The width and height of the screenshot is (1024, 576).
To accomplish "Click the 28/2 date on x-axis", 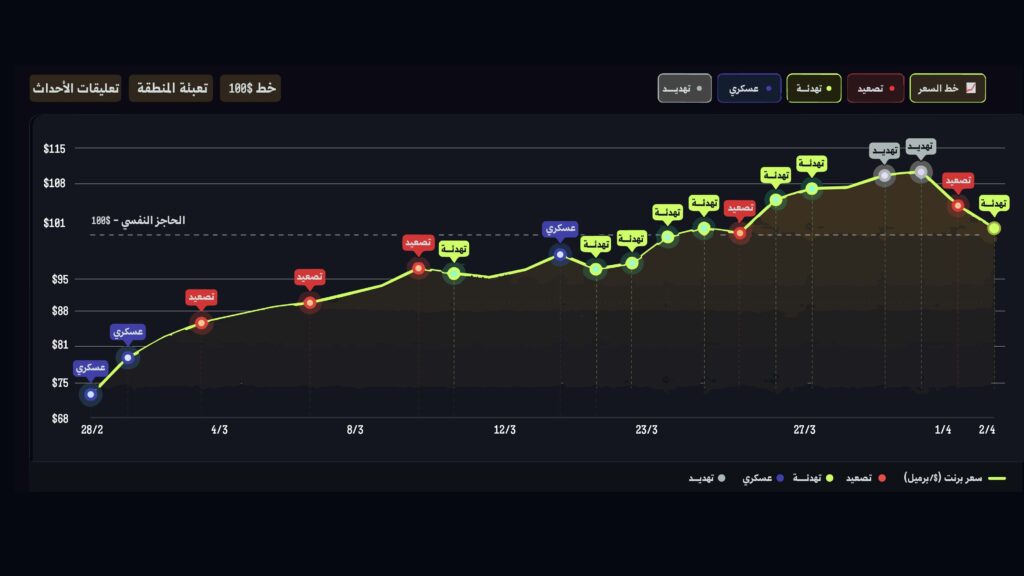I will (x=92, y=430).
